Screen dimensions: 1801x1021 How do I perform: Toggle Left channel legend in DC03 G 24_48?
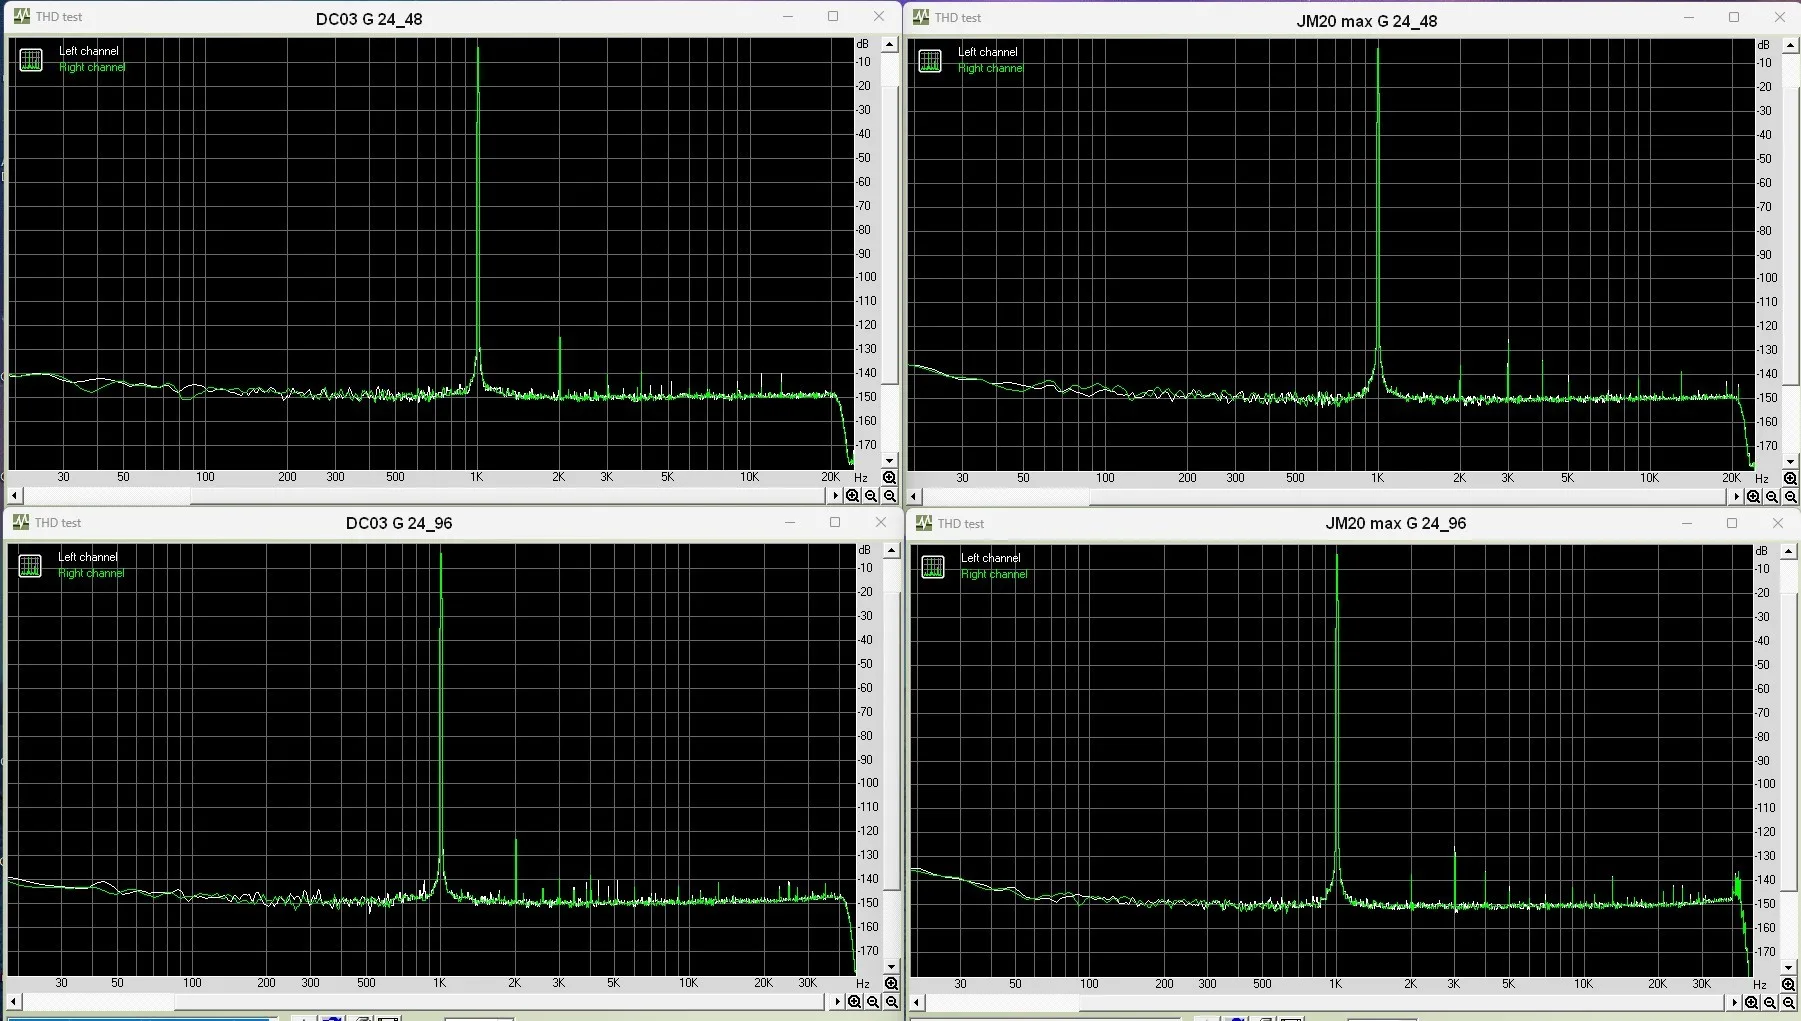(89, 51)
